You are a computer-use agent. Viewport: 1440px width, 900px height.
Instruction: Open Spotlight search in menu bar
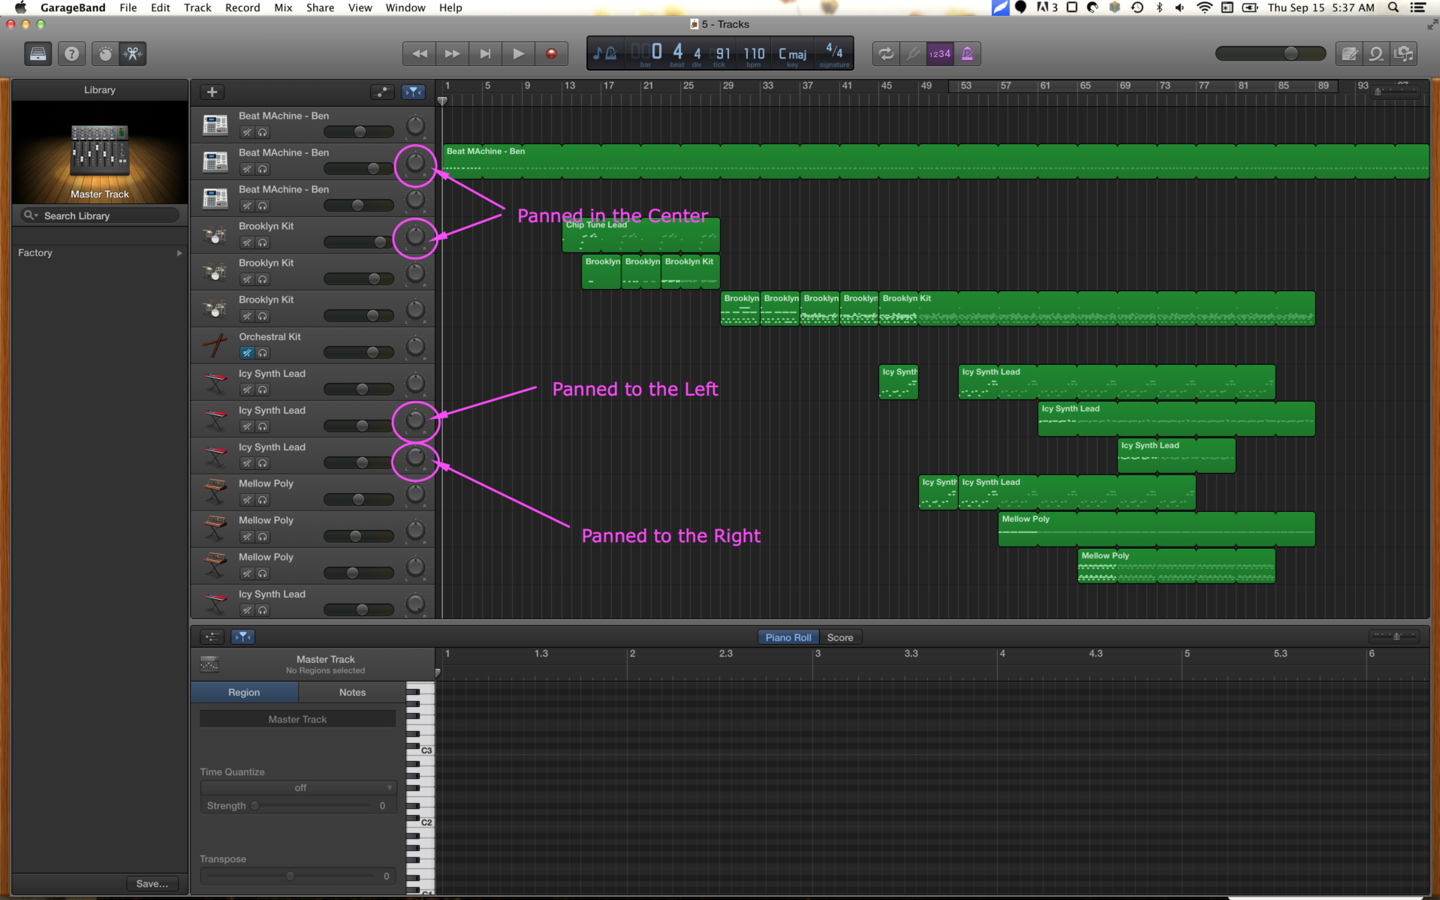click(x=1393, y=8)
